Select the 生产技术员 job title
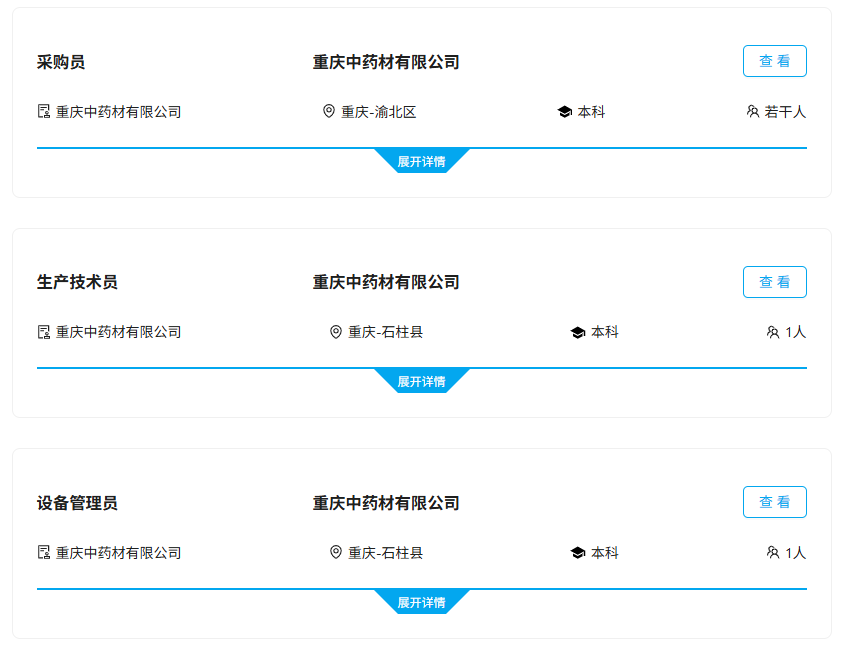843x651 pixels. [x=77, y=282]
